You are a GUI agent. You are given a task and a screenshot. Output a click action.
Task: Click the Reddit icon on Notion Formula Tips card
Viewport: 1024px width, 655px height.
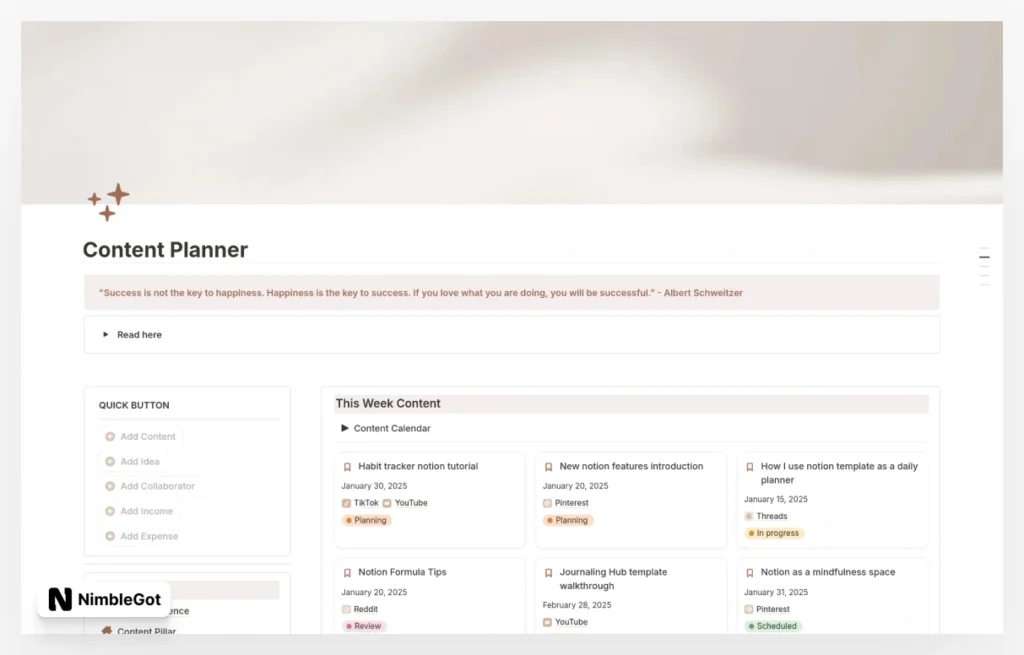click(x=346, y=609)
